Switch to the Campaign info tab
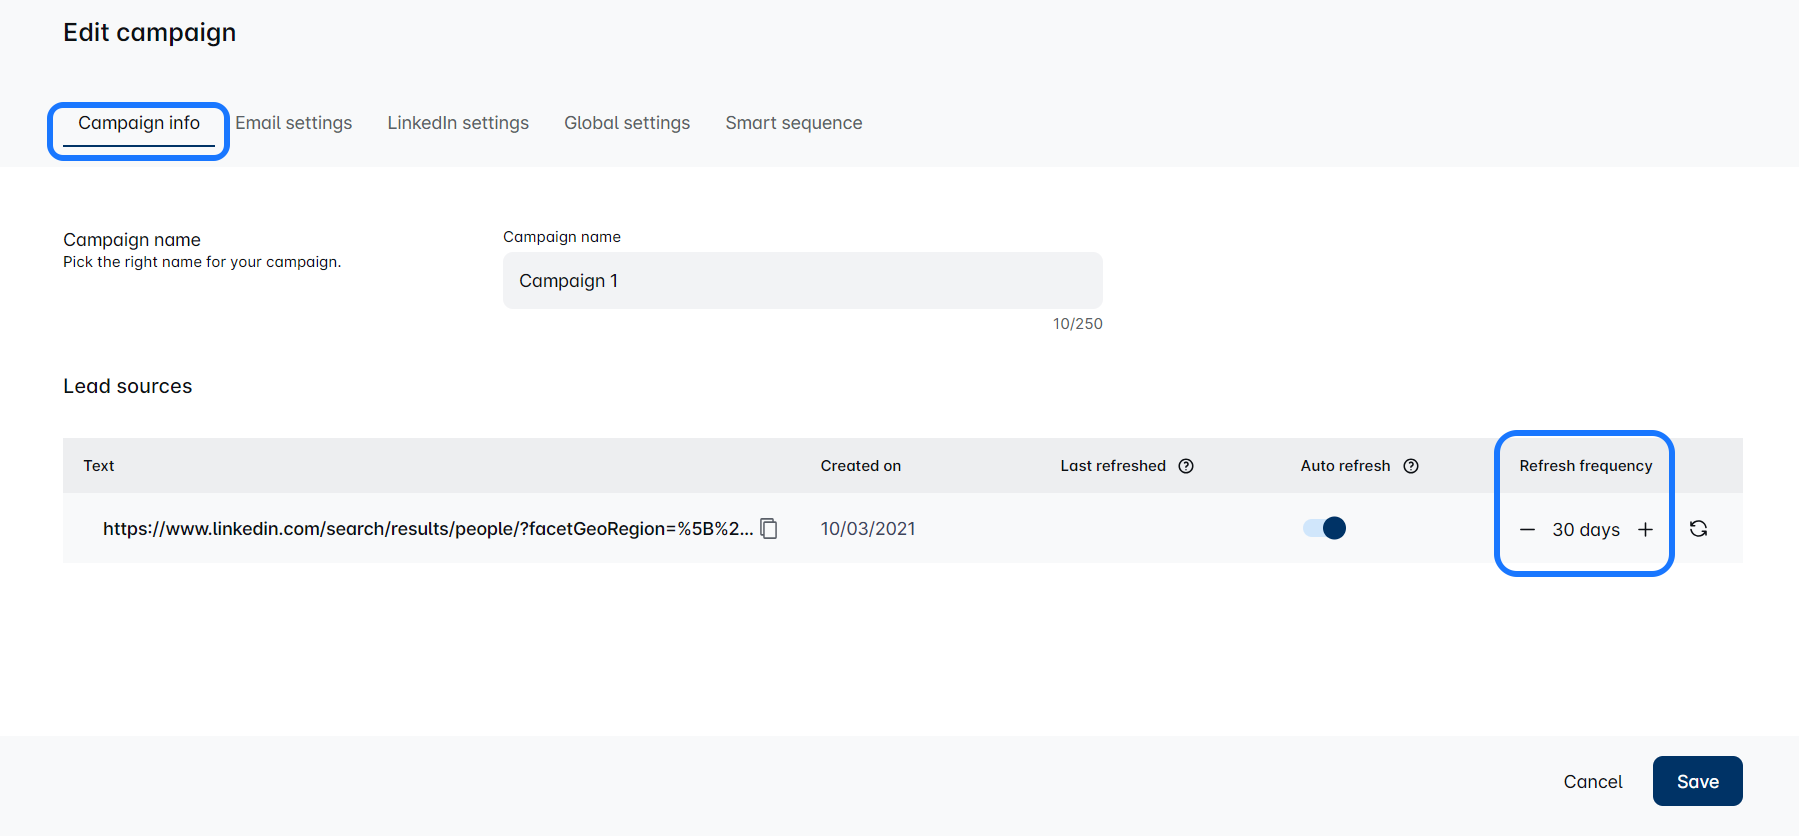This screenshot has height=836, width=1799. click(x=139, y=123)
